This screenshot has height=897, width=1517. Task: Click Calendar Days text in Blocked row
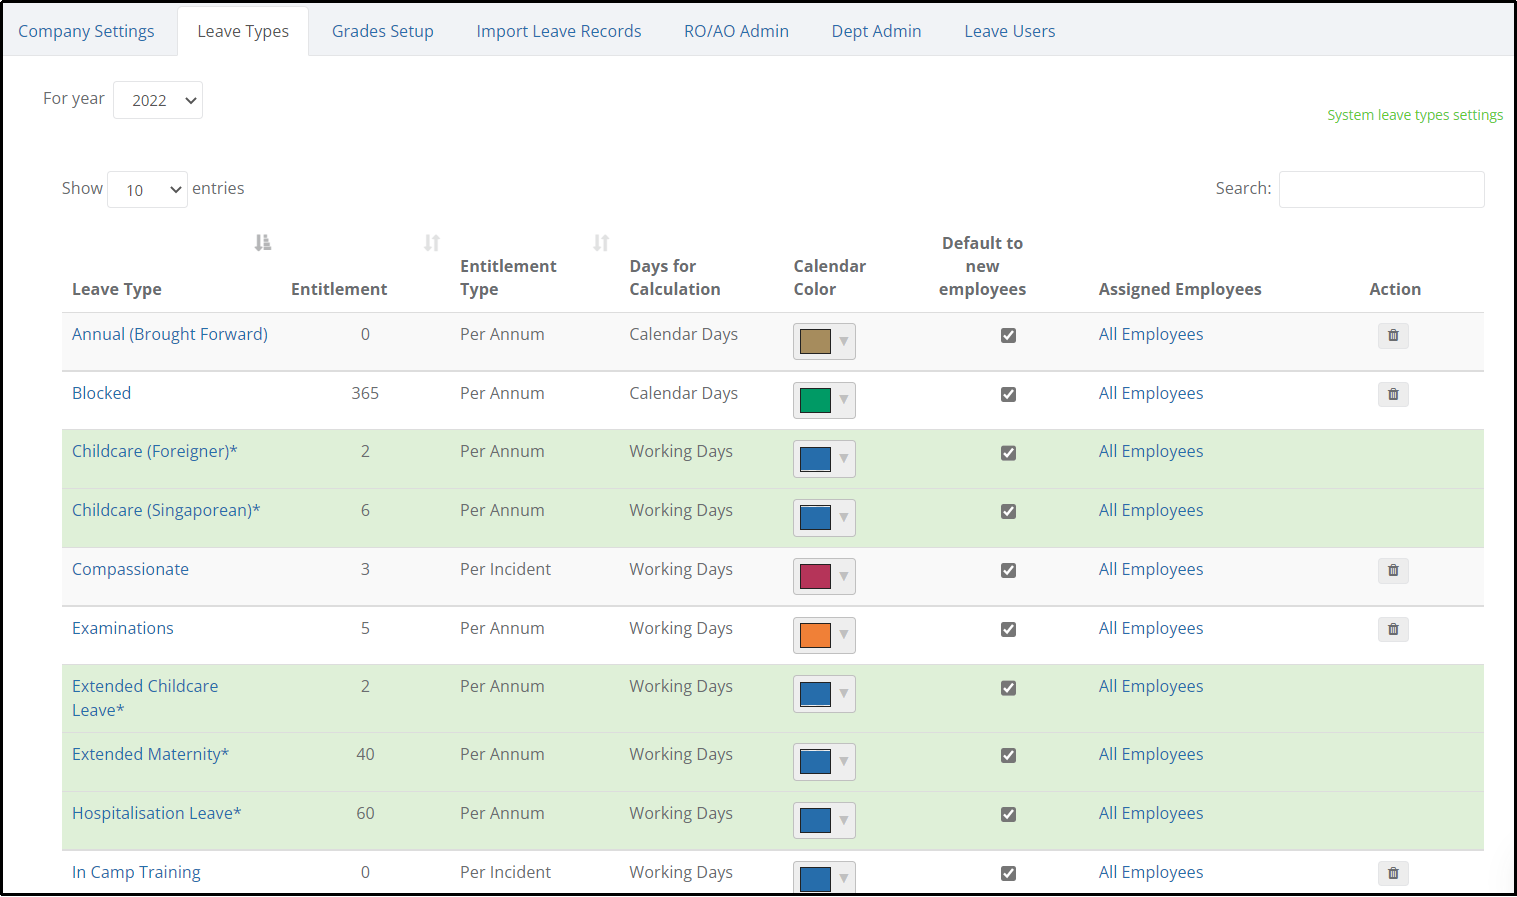683,393
